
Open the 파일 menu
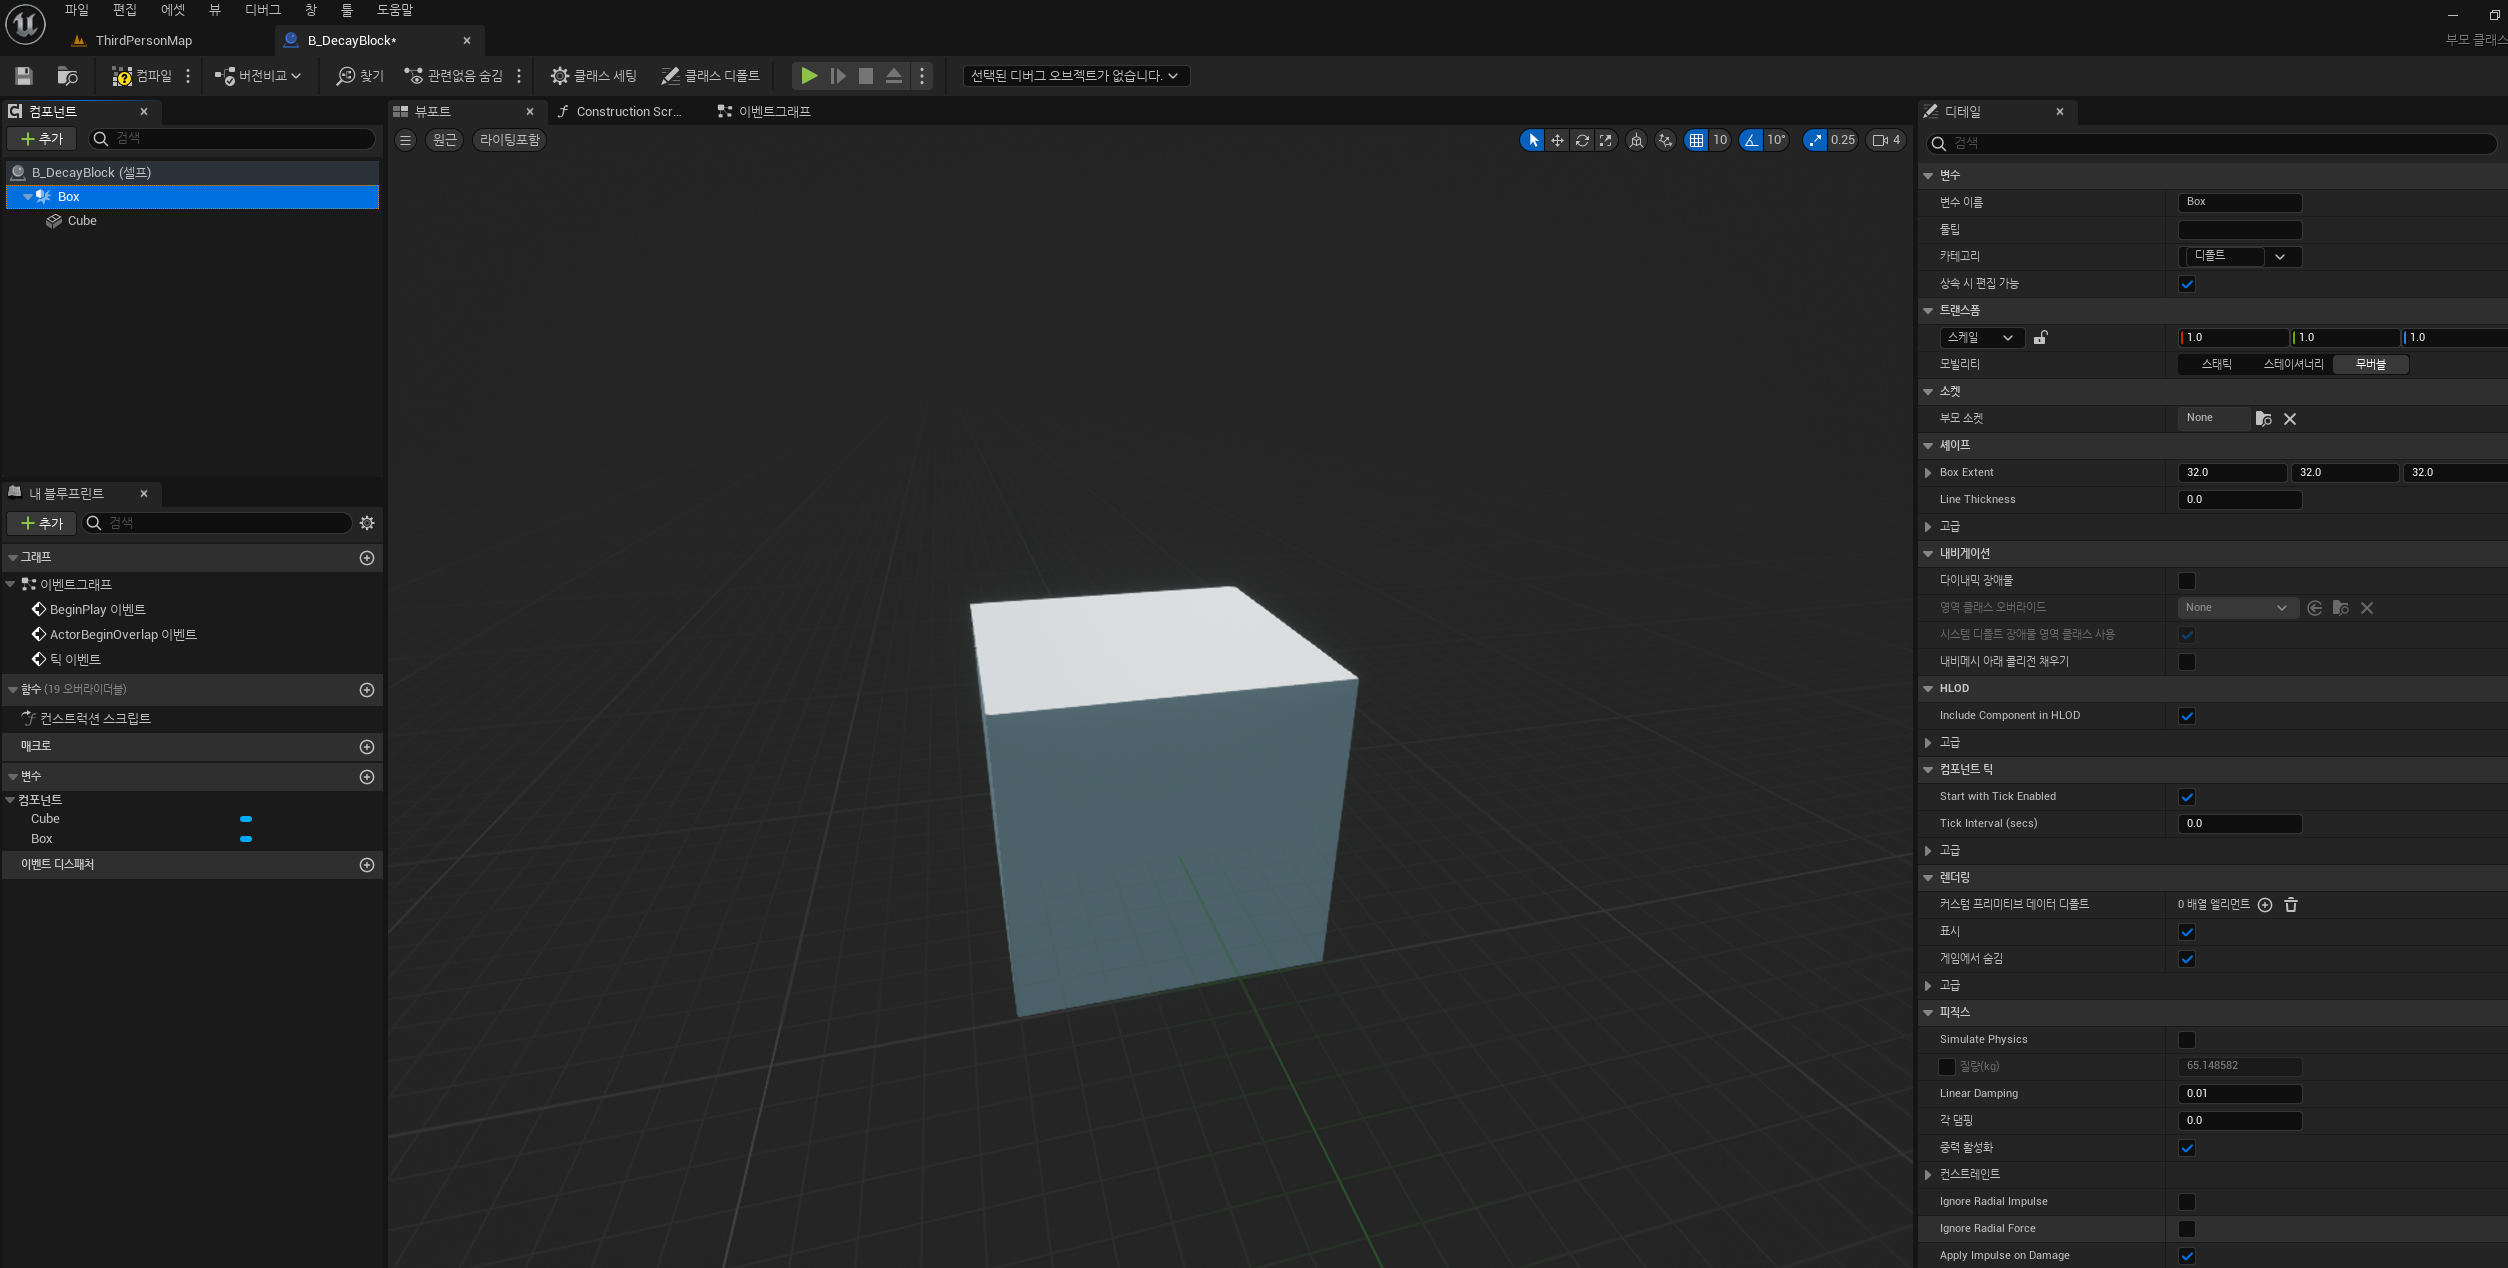pos(76,10)
